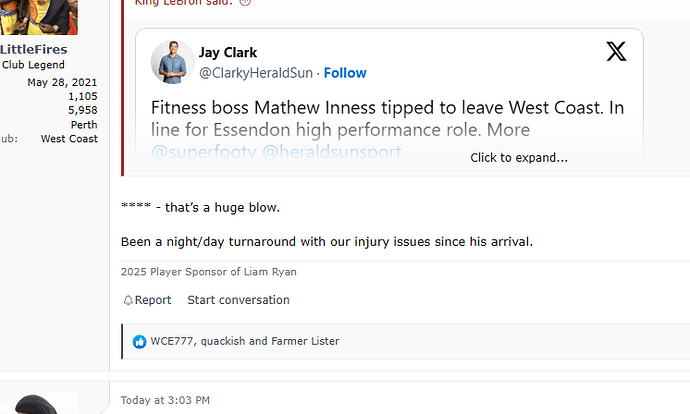The height and width of the screenshot is (414, 690).
Task: Open the @ClarkyHeraldSun handle
Action: [256, 73]
